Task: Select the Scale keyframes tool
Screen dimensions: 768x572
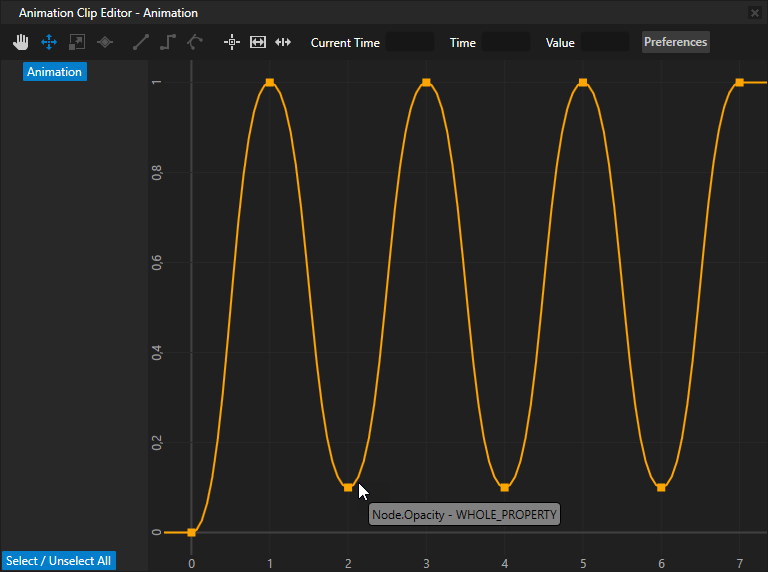Action: click(77, 42)
